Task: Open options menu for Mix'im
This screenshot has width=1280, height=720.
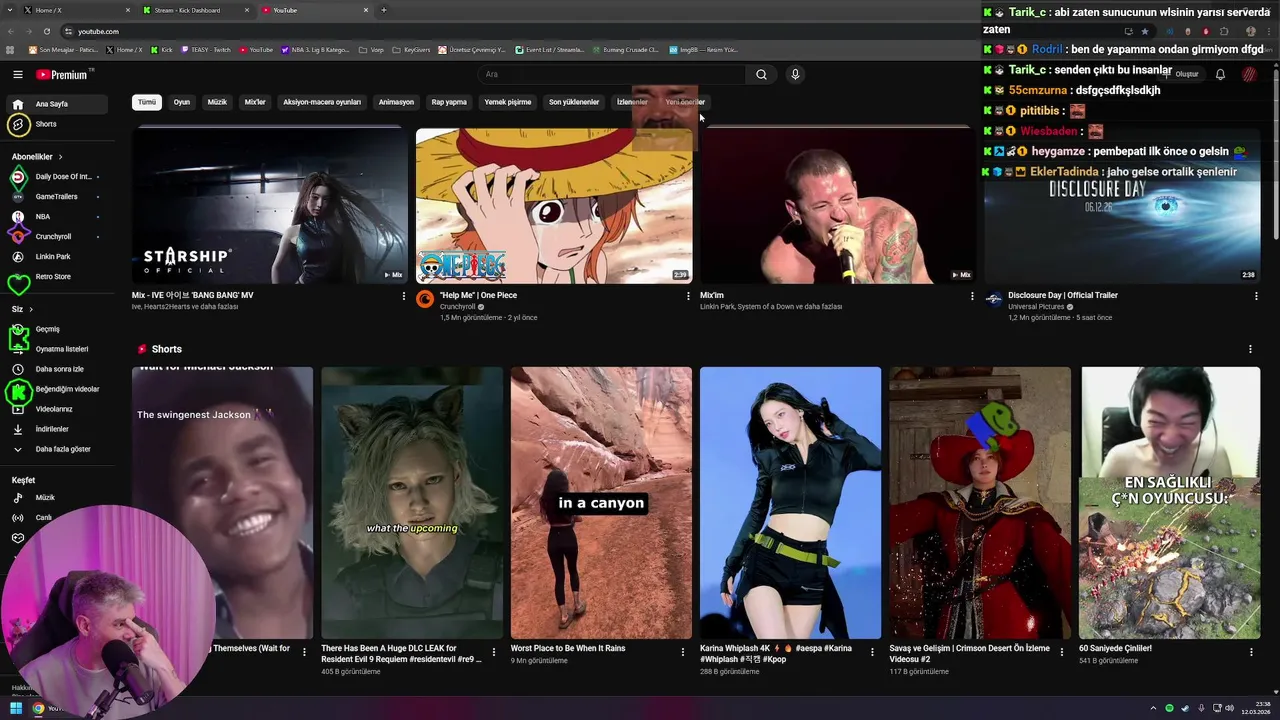Action: click(x=972, y=296)
